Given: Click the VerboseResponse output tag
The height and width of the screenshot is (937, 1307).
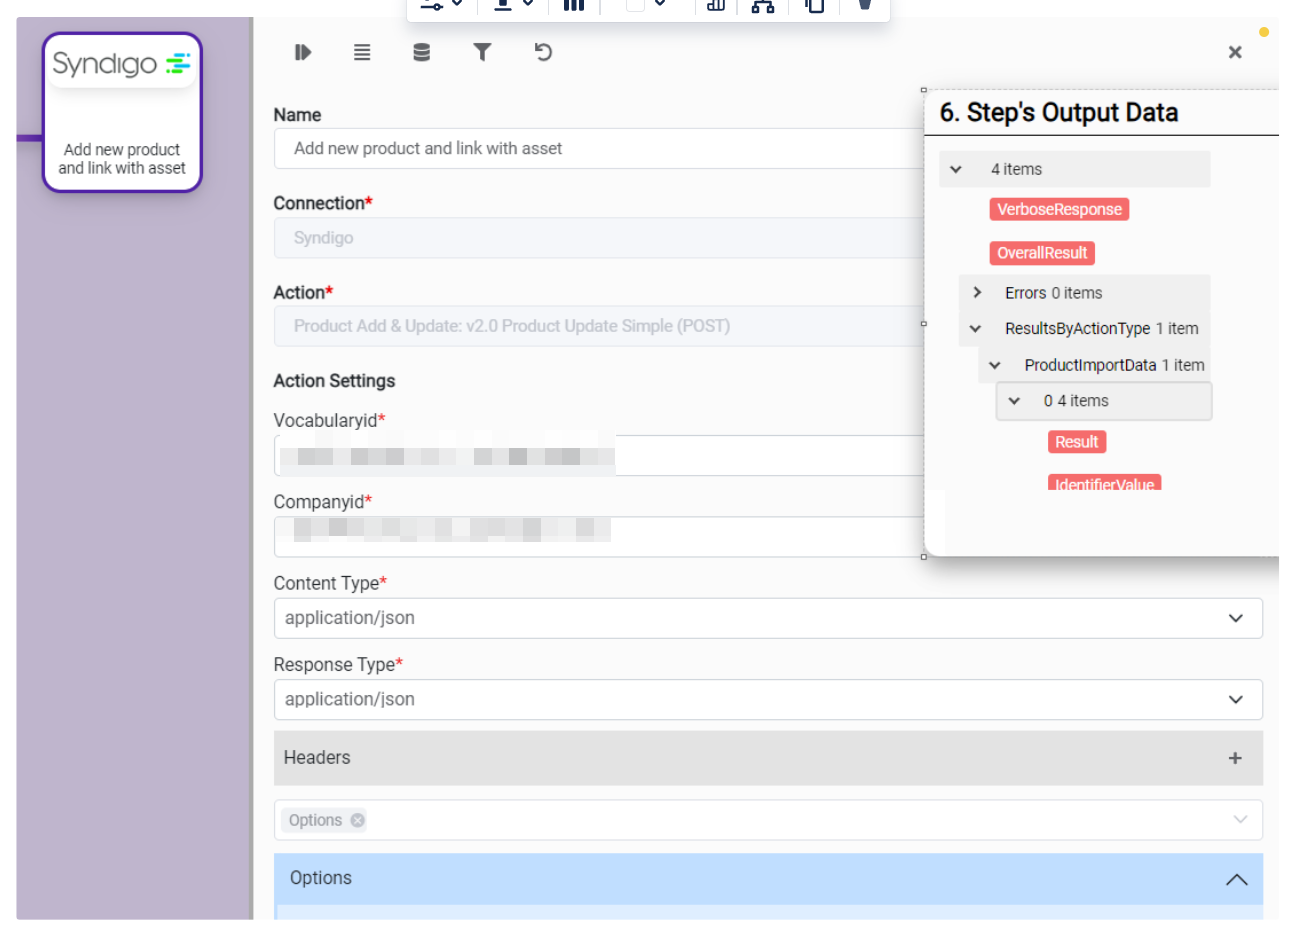Looking at the screenshot, I should [1059, 209].
